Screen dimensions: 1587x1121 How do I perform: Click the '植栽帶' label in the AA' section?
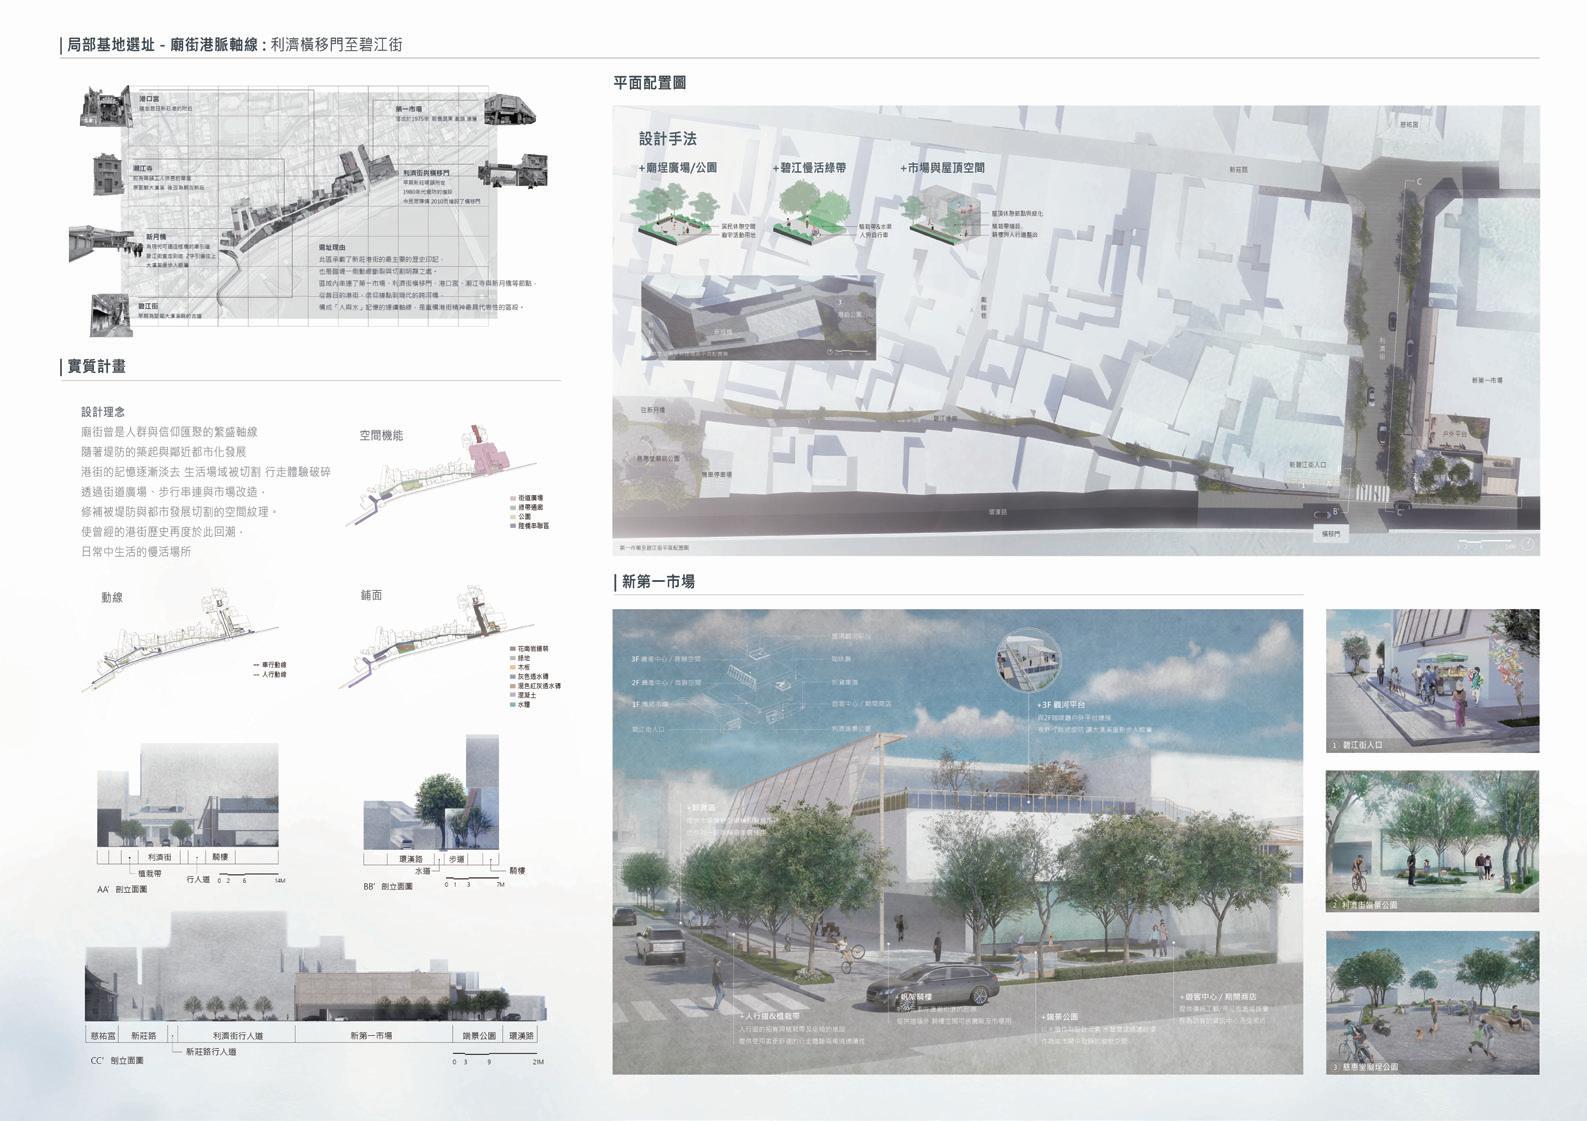150,873
